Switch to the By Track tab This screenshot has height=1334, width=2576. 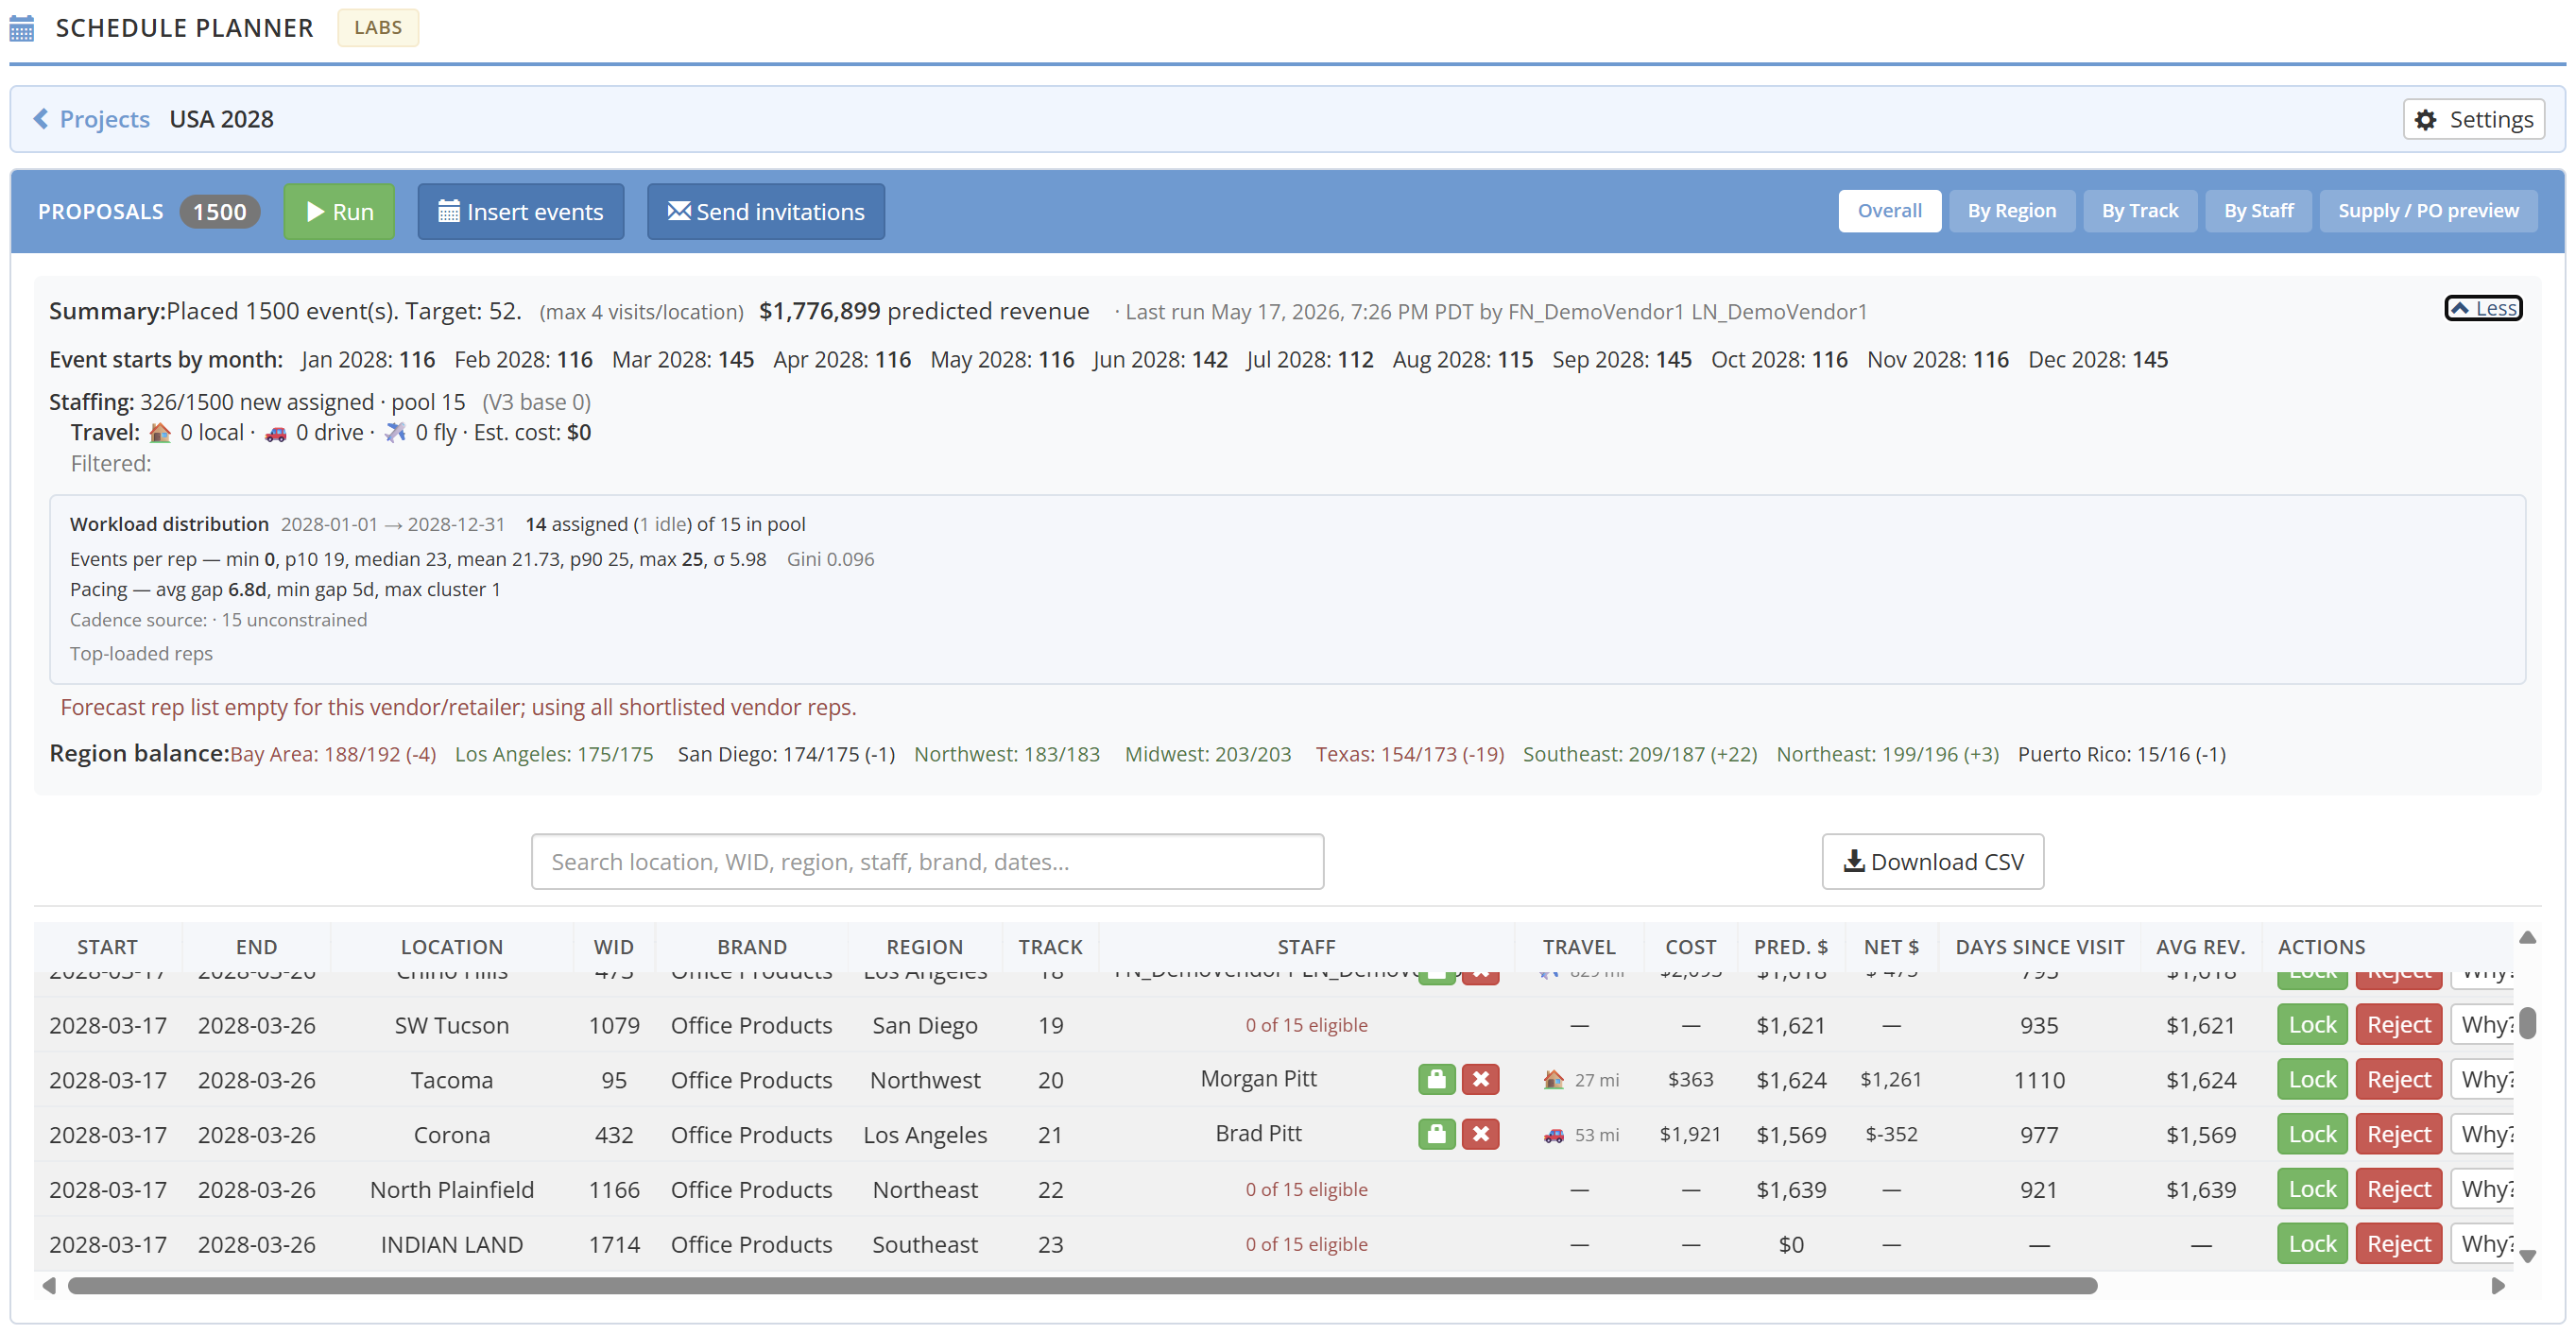2140,211
